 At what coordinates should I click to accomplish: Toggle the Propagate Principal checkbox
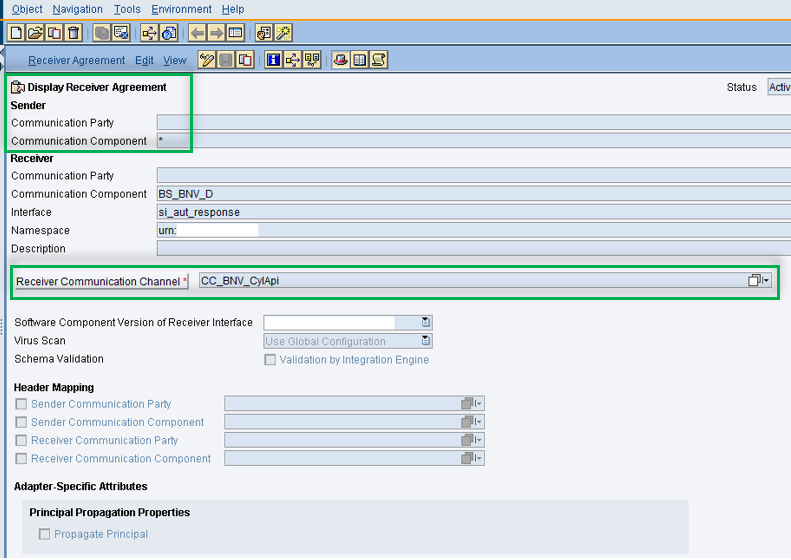44,534
